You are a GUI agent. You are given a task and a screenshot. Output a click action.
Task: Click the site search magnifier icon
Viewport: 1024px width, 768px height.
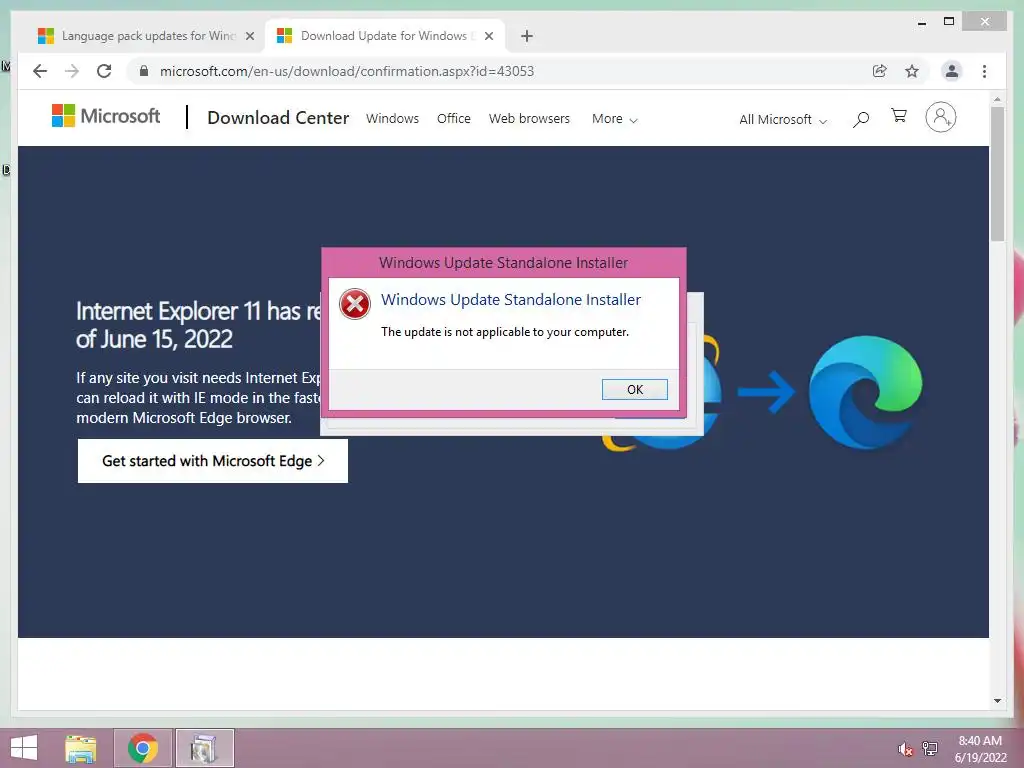tap(861, 119)
